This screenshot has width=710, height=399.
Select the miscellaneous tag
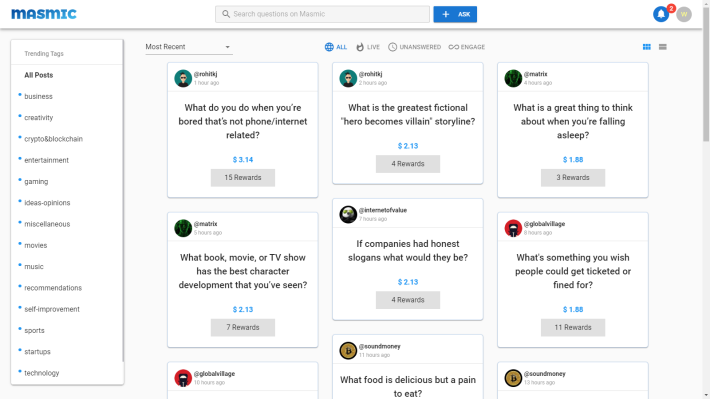click(x=47, y=224)
